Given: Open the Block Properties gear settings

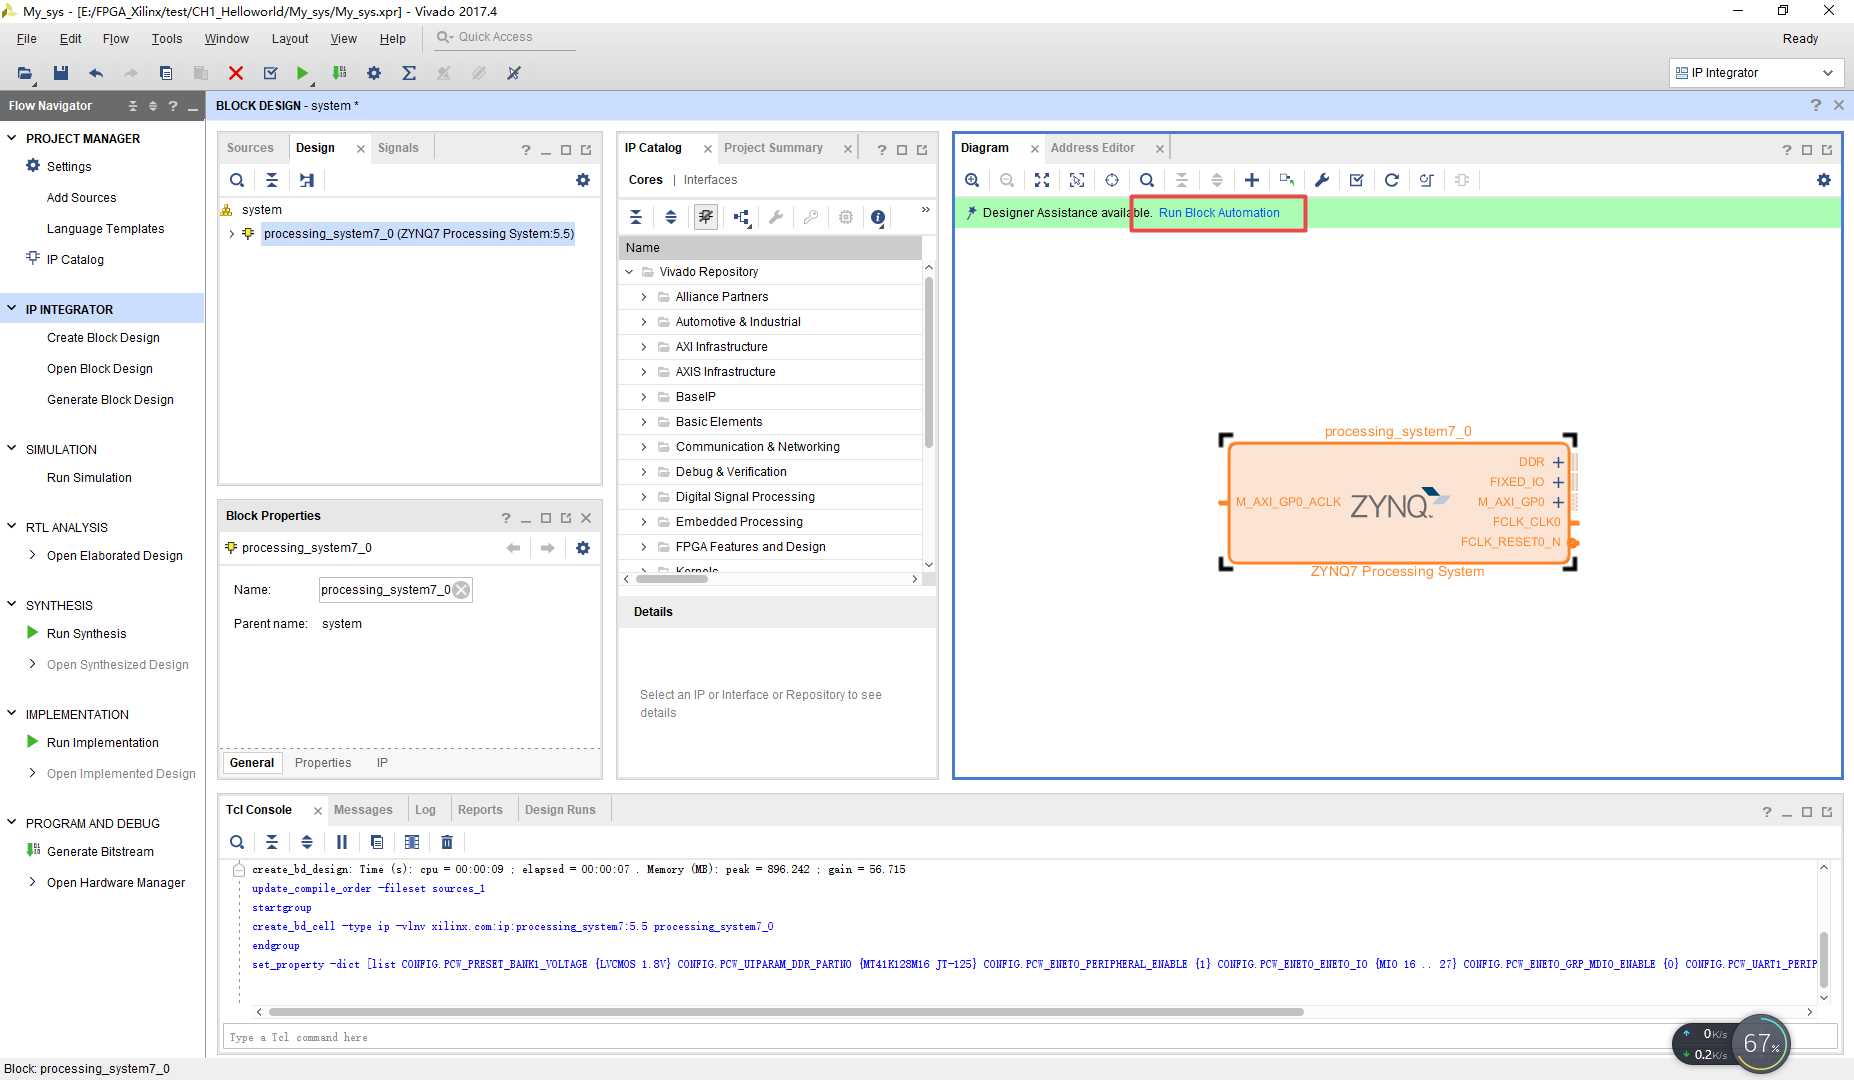Looking at the screenshot, I should click(x=583, y=548).
